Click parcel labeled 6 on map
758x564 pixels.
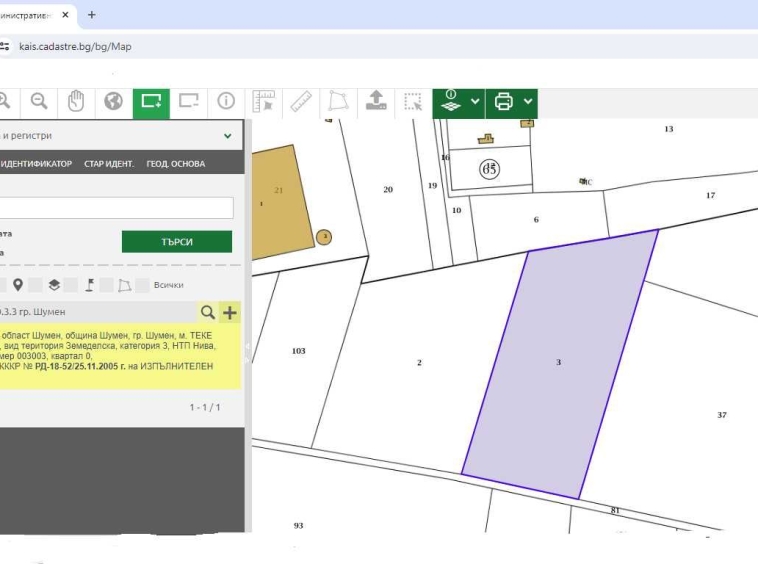[x=536, y=219]
